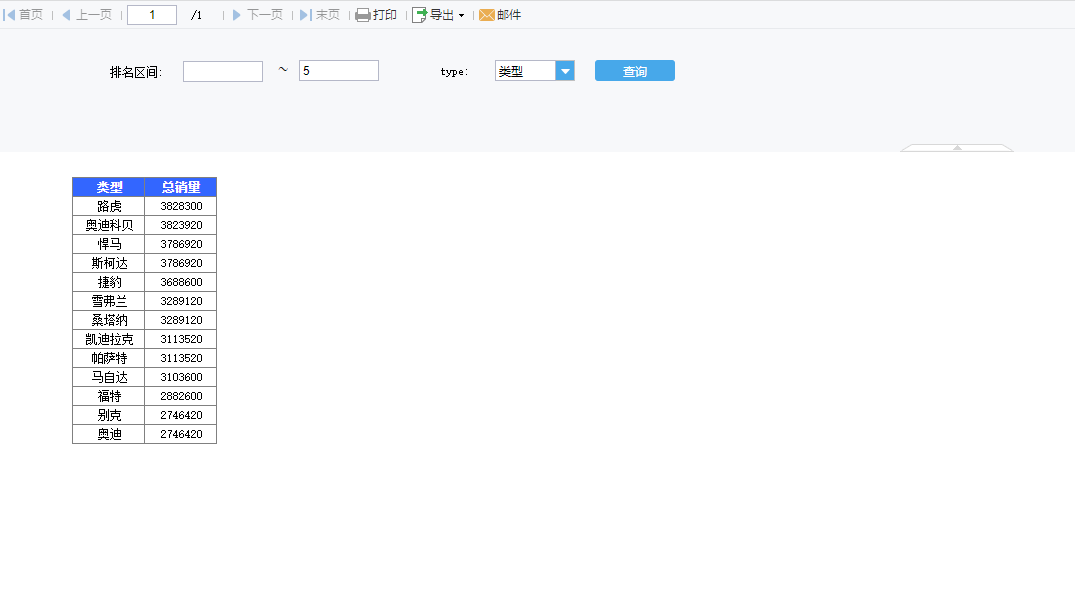Screen dimensions: 1075x602
Task: Run the query with 查询 button
Action: pyautogui.click(x=634, y=71)
